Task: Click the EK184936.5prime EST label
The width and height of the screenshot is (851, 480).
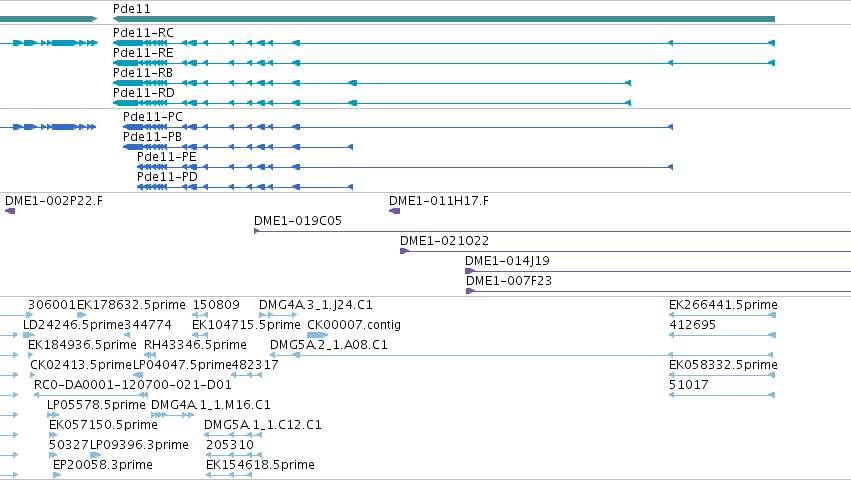Action: point(82,345)
